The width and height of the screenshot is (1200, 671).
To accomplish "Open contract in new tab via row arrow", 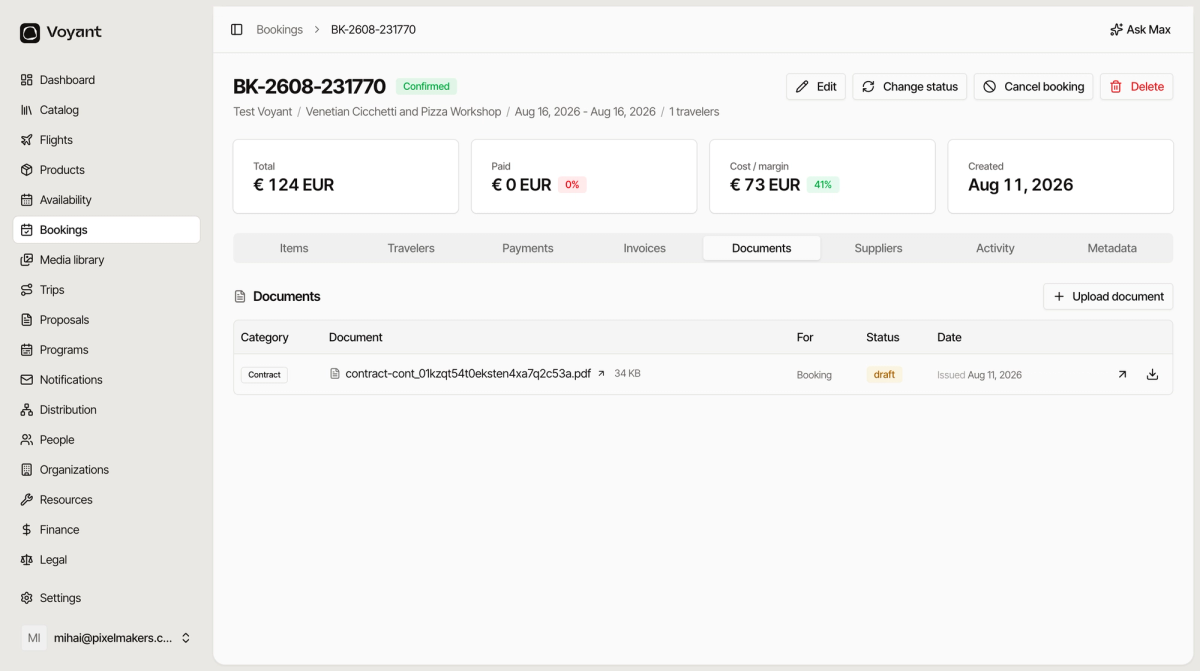I will 1122,374.
